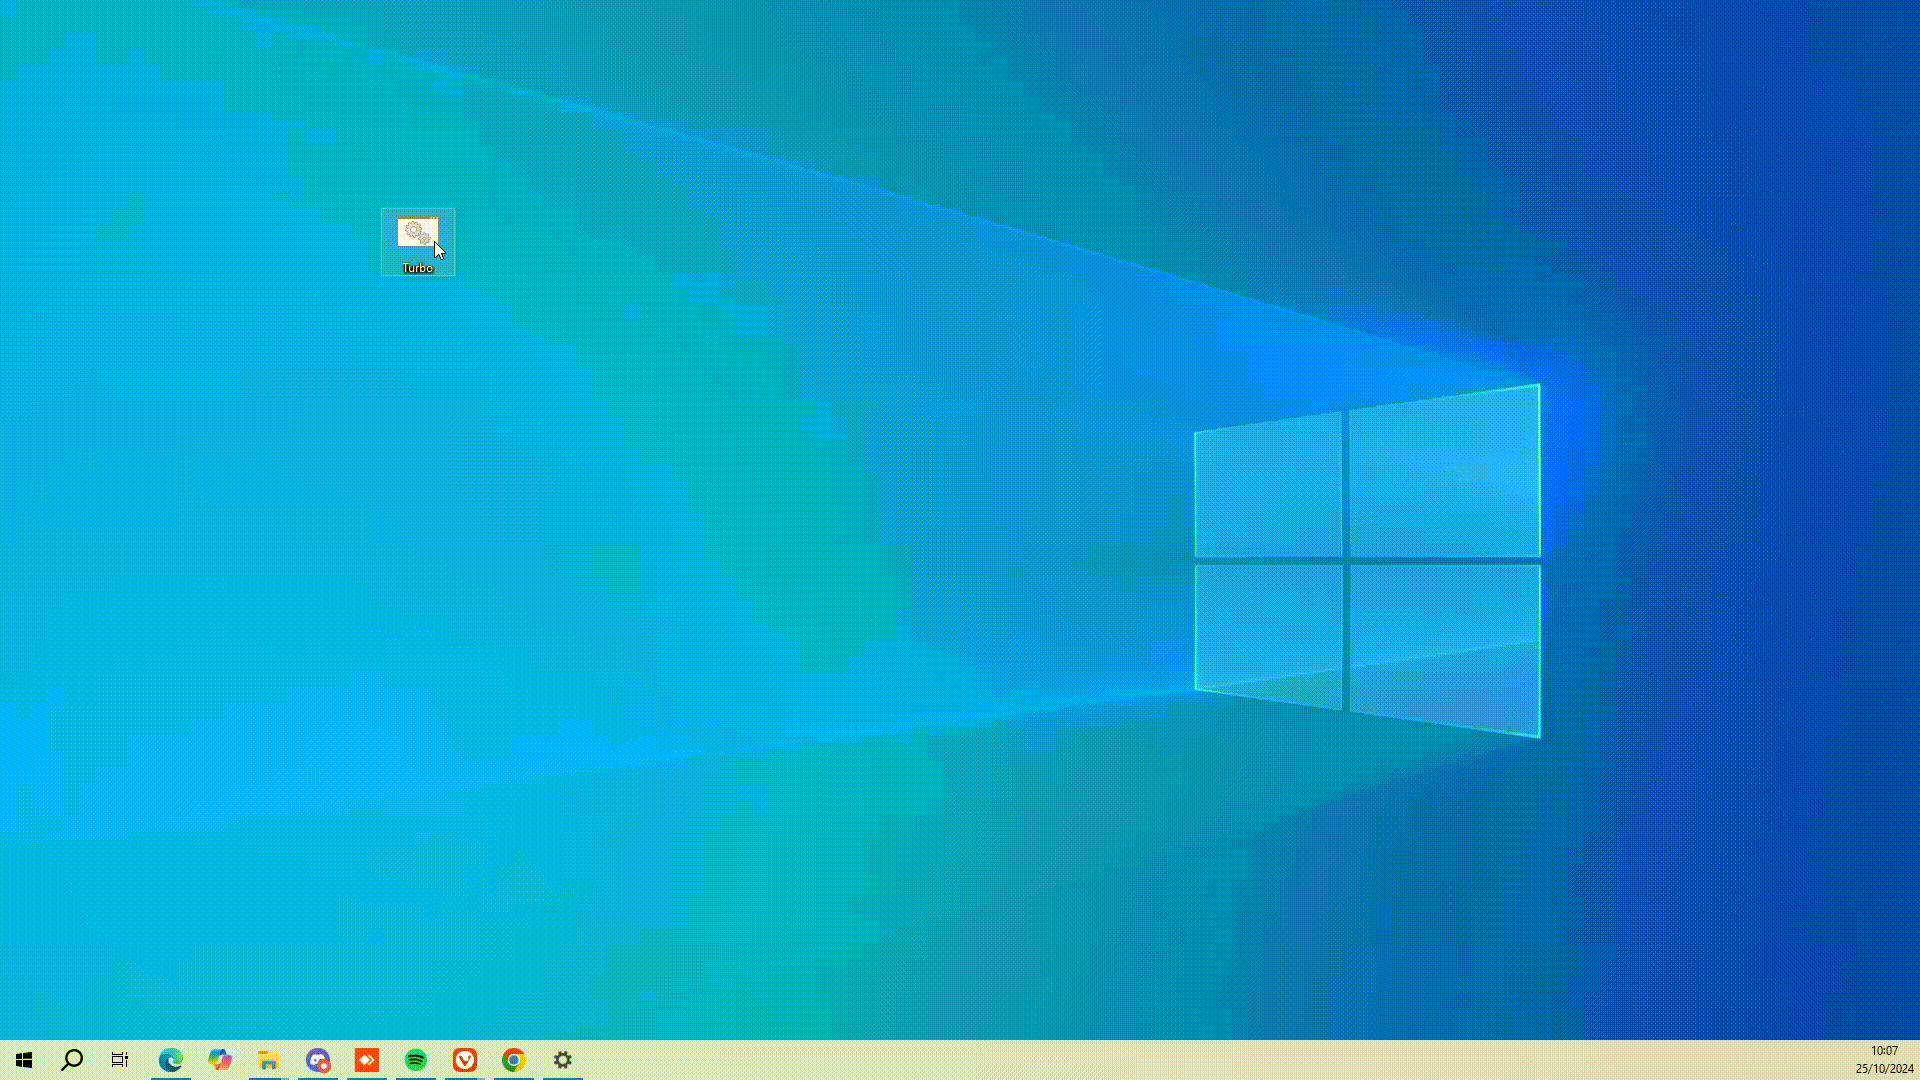Click the Turbo shortcut's text label

click(417, 268)
